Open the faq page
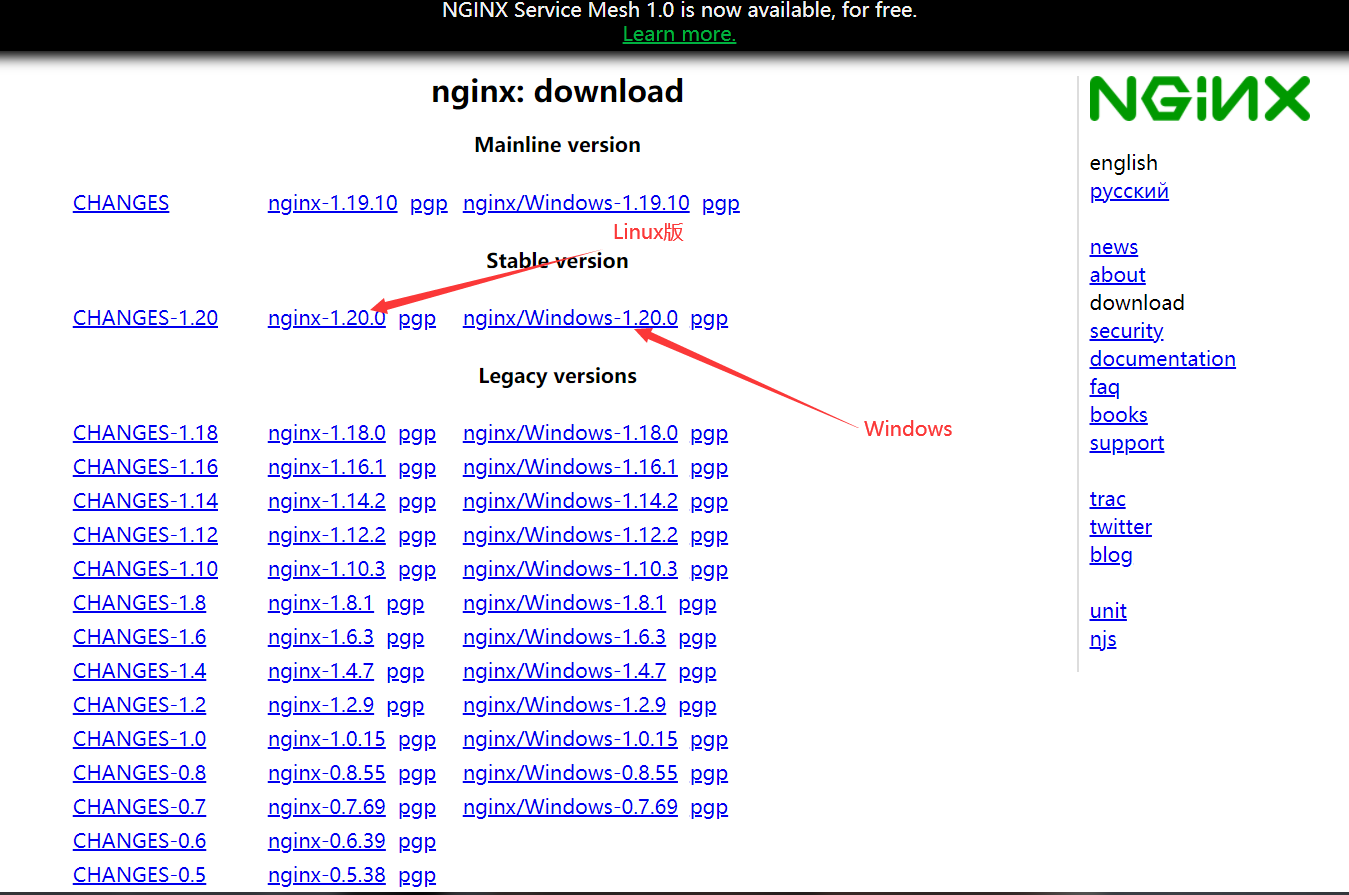Screen dimensions: 1349x895 (1104, 387)
